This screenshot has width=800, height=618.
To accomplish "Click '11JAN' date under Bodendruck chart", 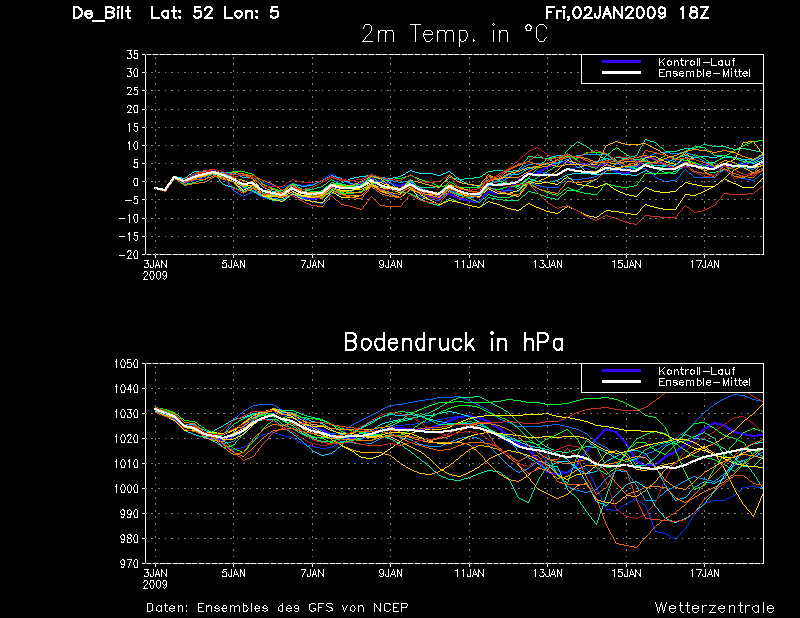I will coord(469,574).
